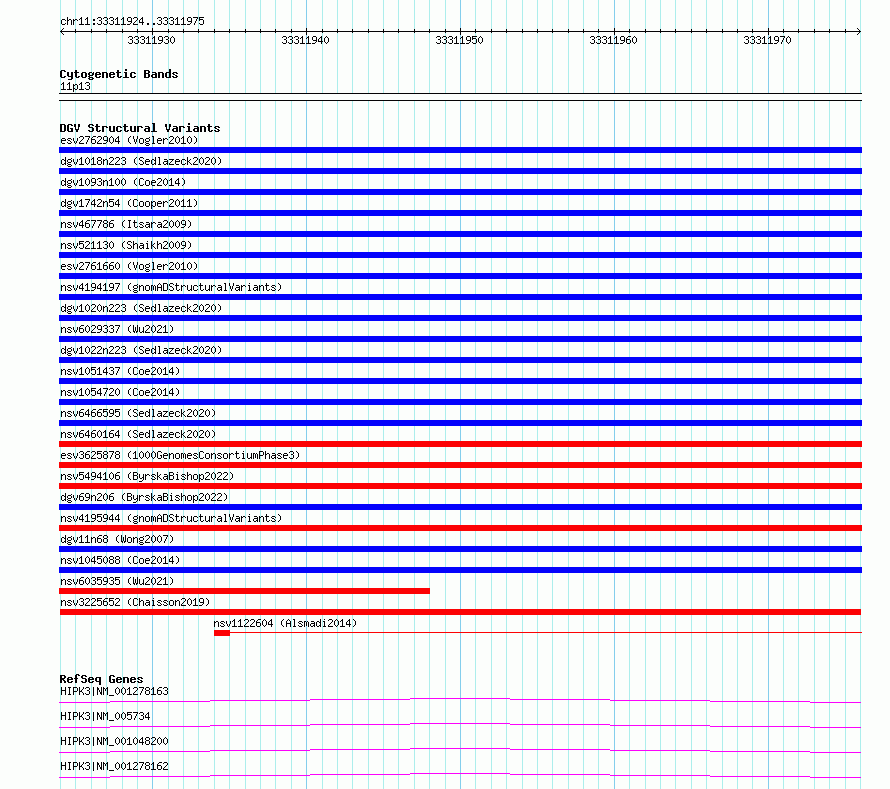Select nsv1054720 (Coe2014) variant label
890x789 pixels.
(120, 392)
